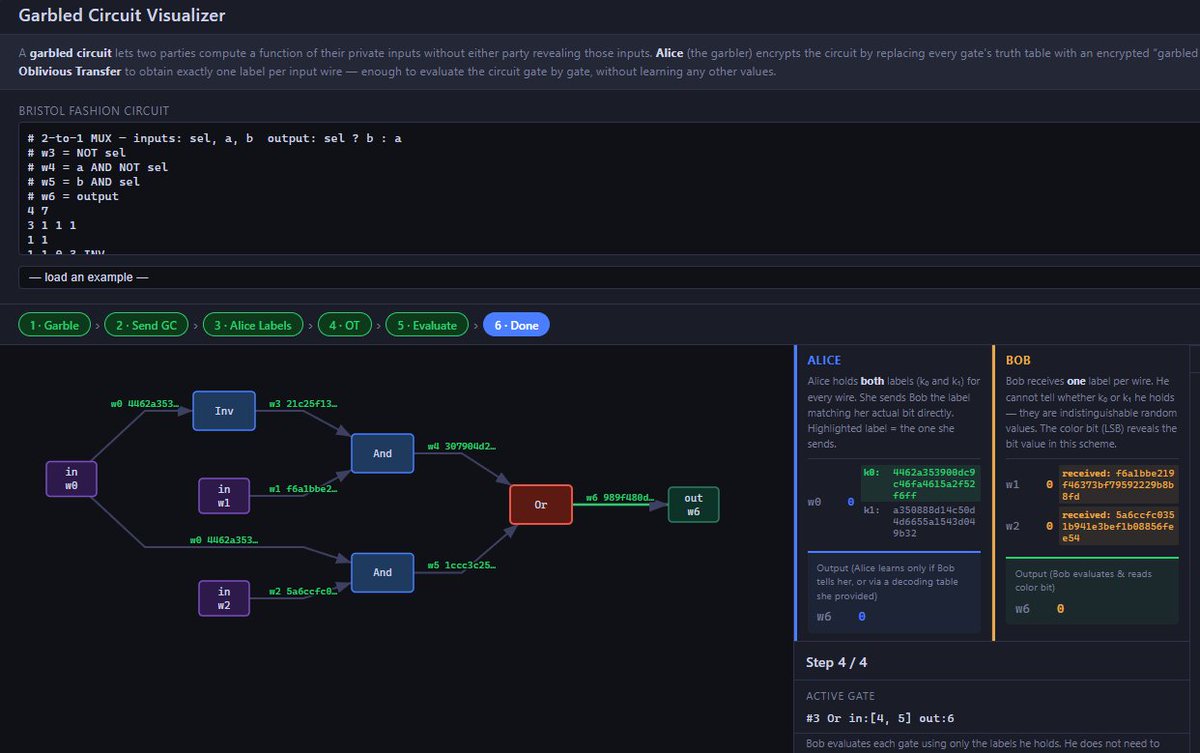Click the Step 4 / 4 heading
This screenshot has height=753, width=1200.
[x=837, y=663]
